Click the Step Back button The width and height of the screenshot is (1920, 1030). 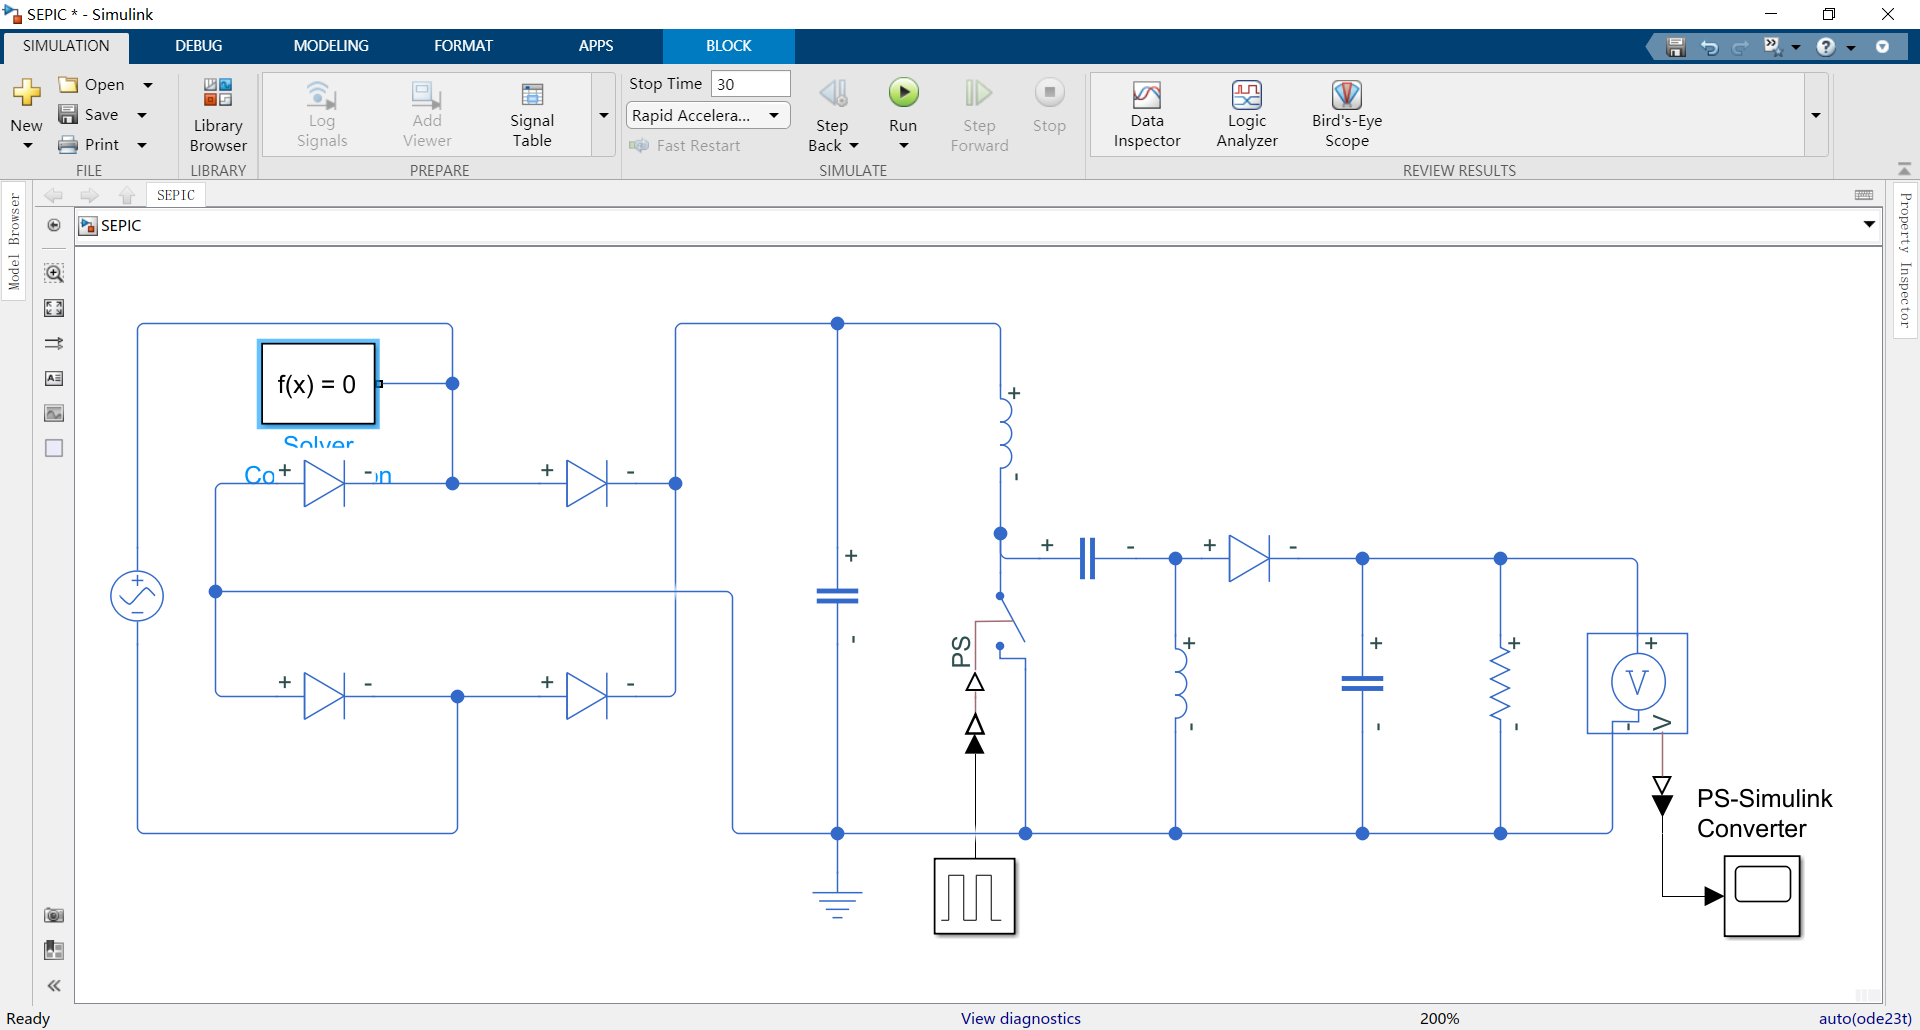click(833, 115)
